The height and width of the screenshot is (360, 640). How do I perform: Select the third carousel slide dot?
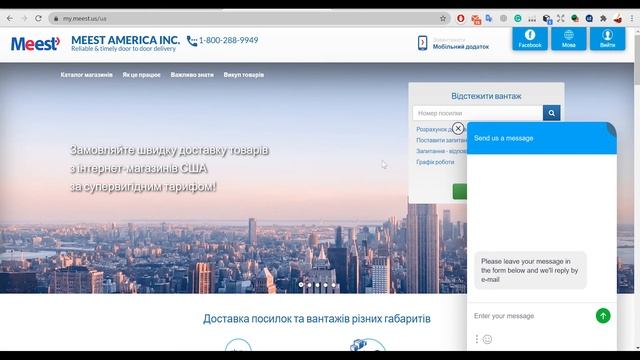pyautogui.click(x=318, y=284)
